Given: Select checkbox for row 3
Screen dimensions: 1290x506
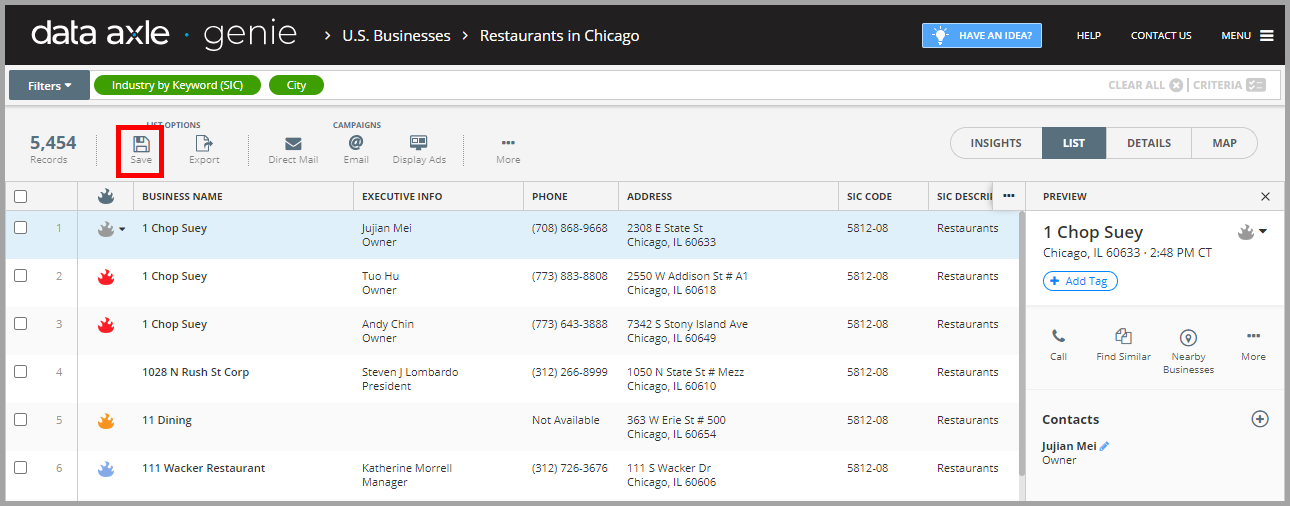Looking at the screenshot, I should click(21, 324).
